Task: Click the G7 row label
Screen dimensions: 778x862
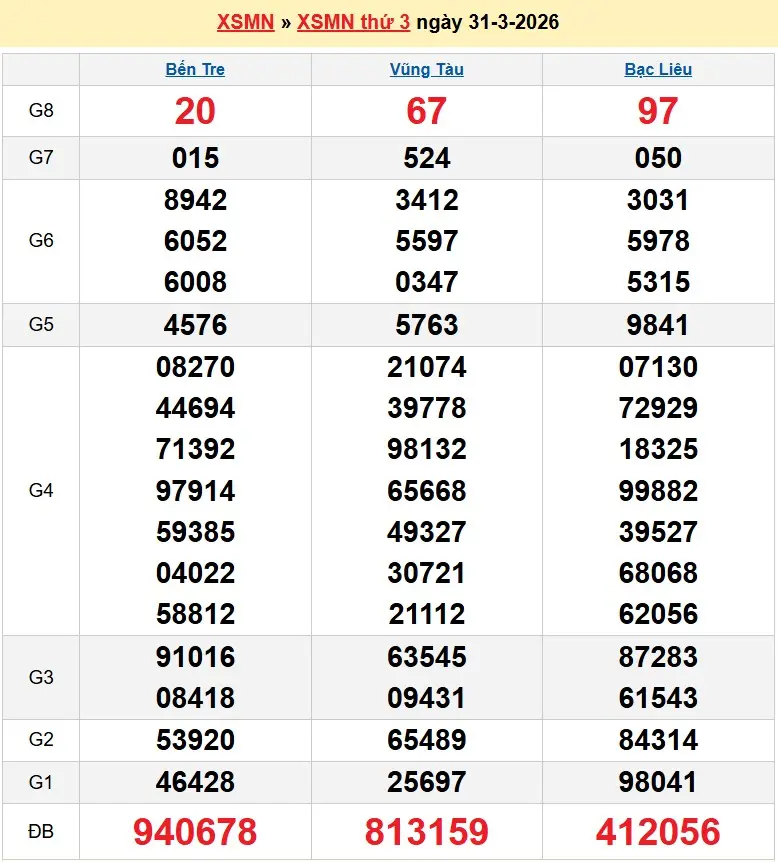Action: click(x=41, y=158)
